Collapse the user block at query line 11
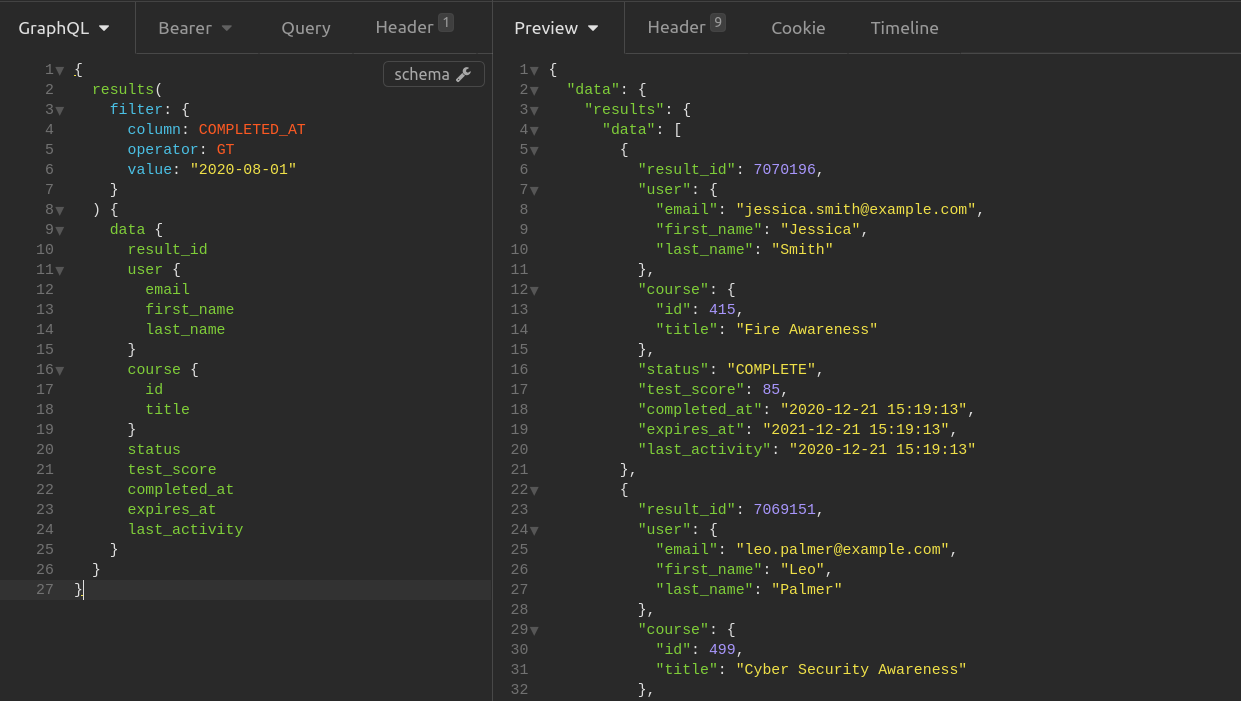Screen dimensions: 1241x701 60,270
